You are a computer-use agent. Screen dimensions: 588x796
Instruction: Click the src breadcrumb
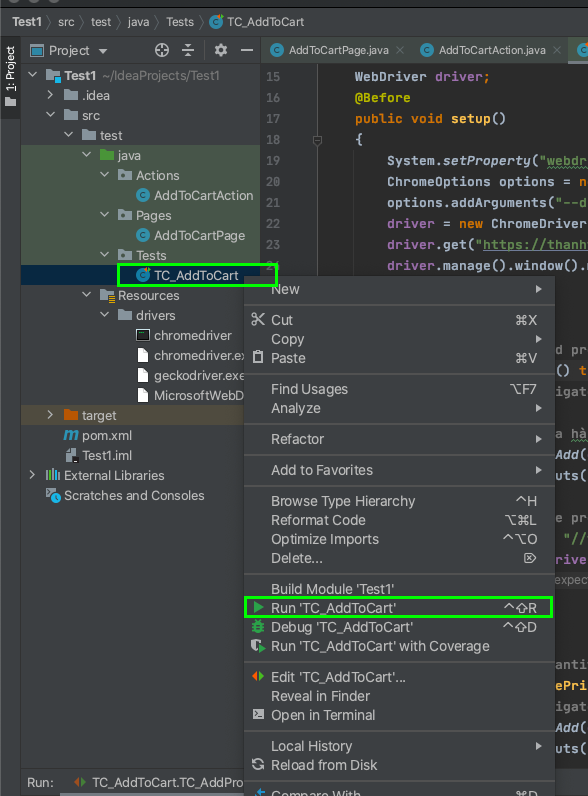pos(66,22)
